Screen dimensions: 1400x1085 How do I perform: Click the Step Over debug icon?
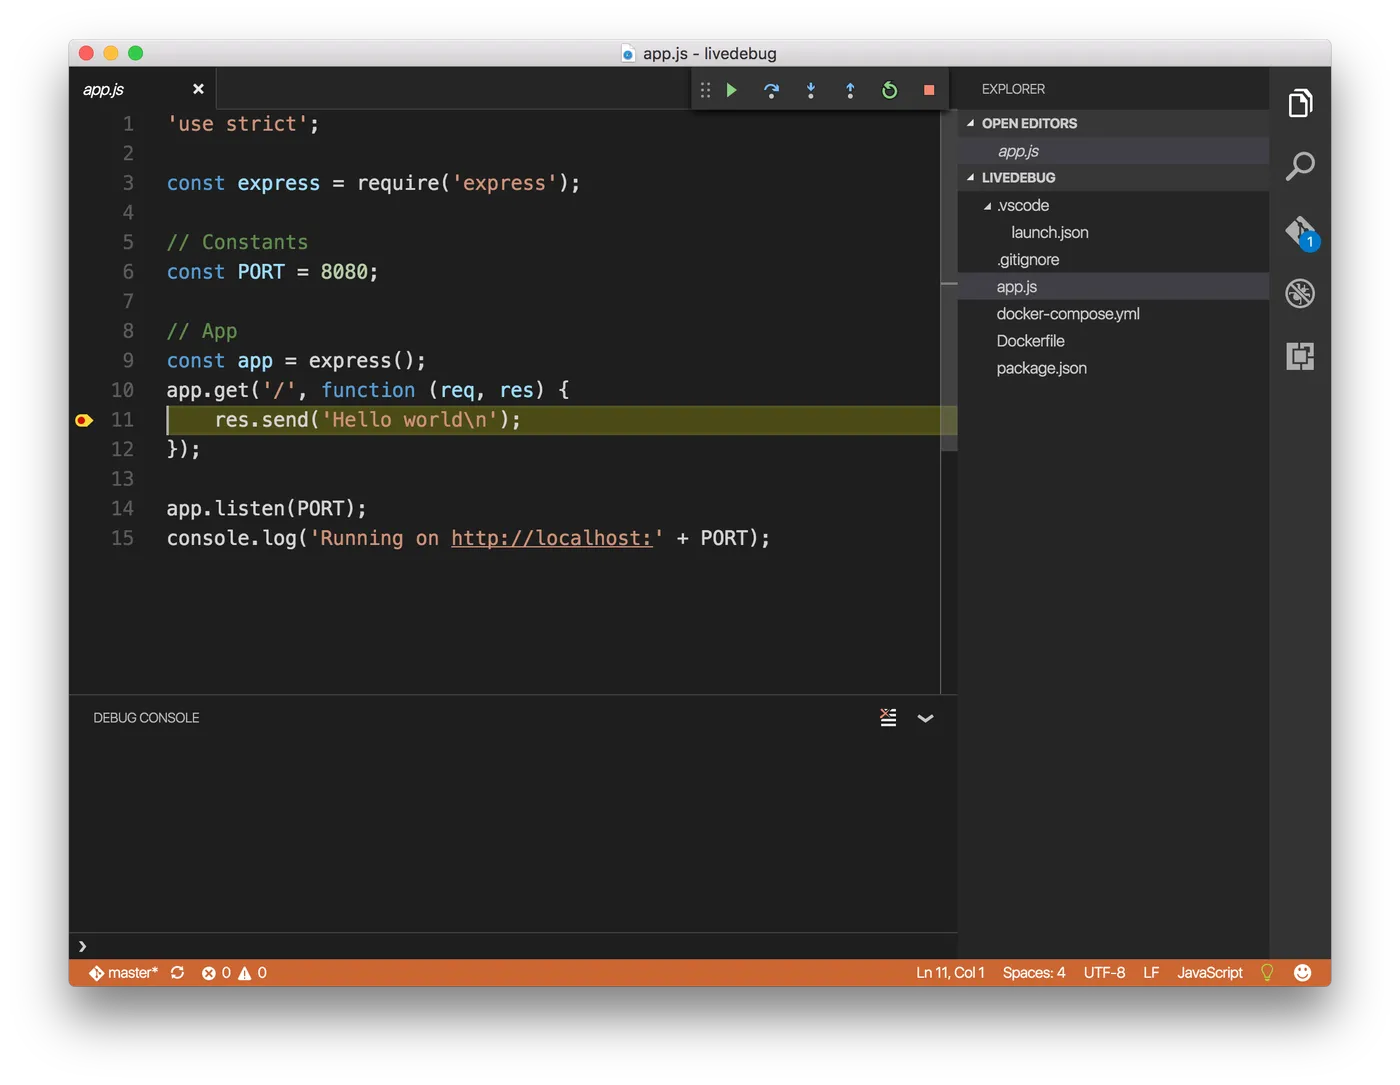coord(771,90)
